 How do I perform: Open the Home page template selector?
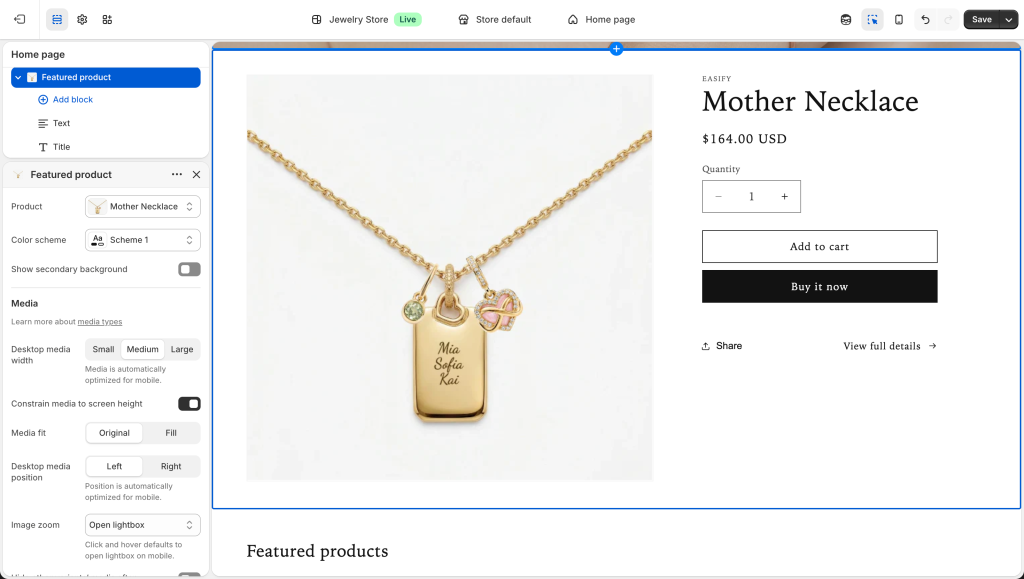pyautogui.click(x=601, y=19)
